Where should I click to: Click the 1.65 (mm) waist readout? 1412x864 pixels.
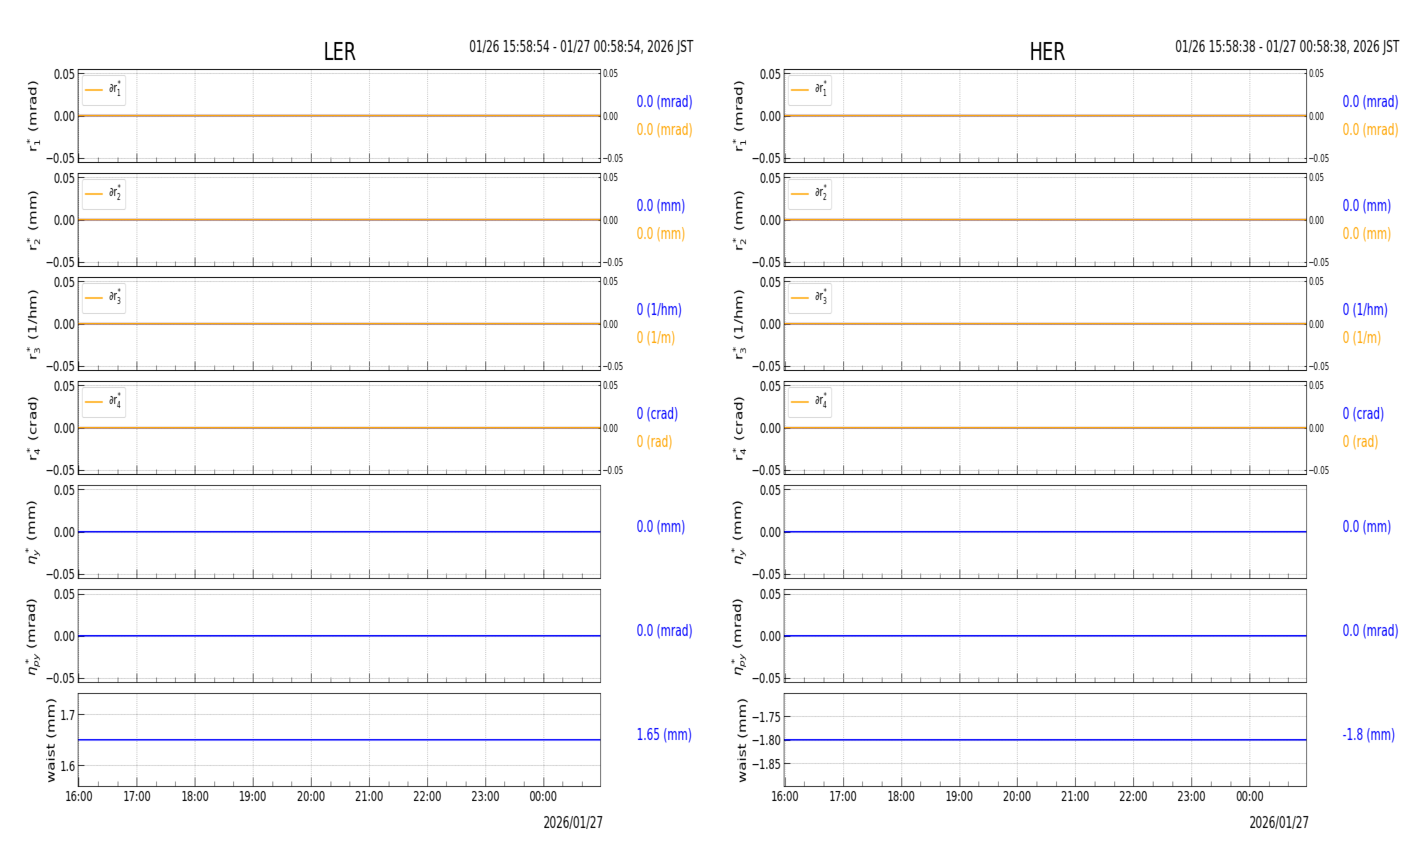click(664, 734)
